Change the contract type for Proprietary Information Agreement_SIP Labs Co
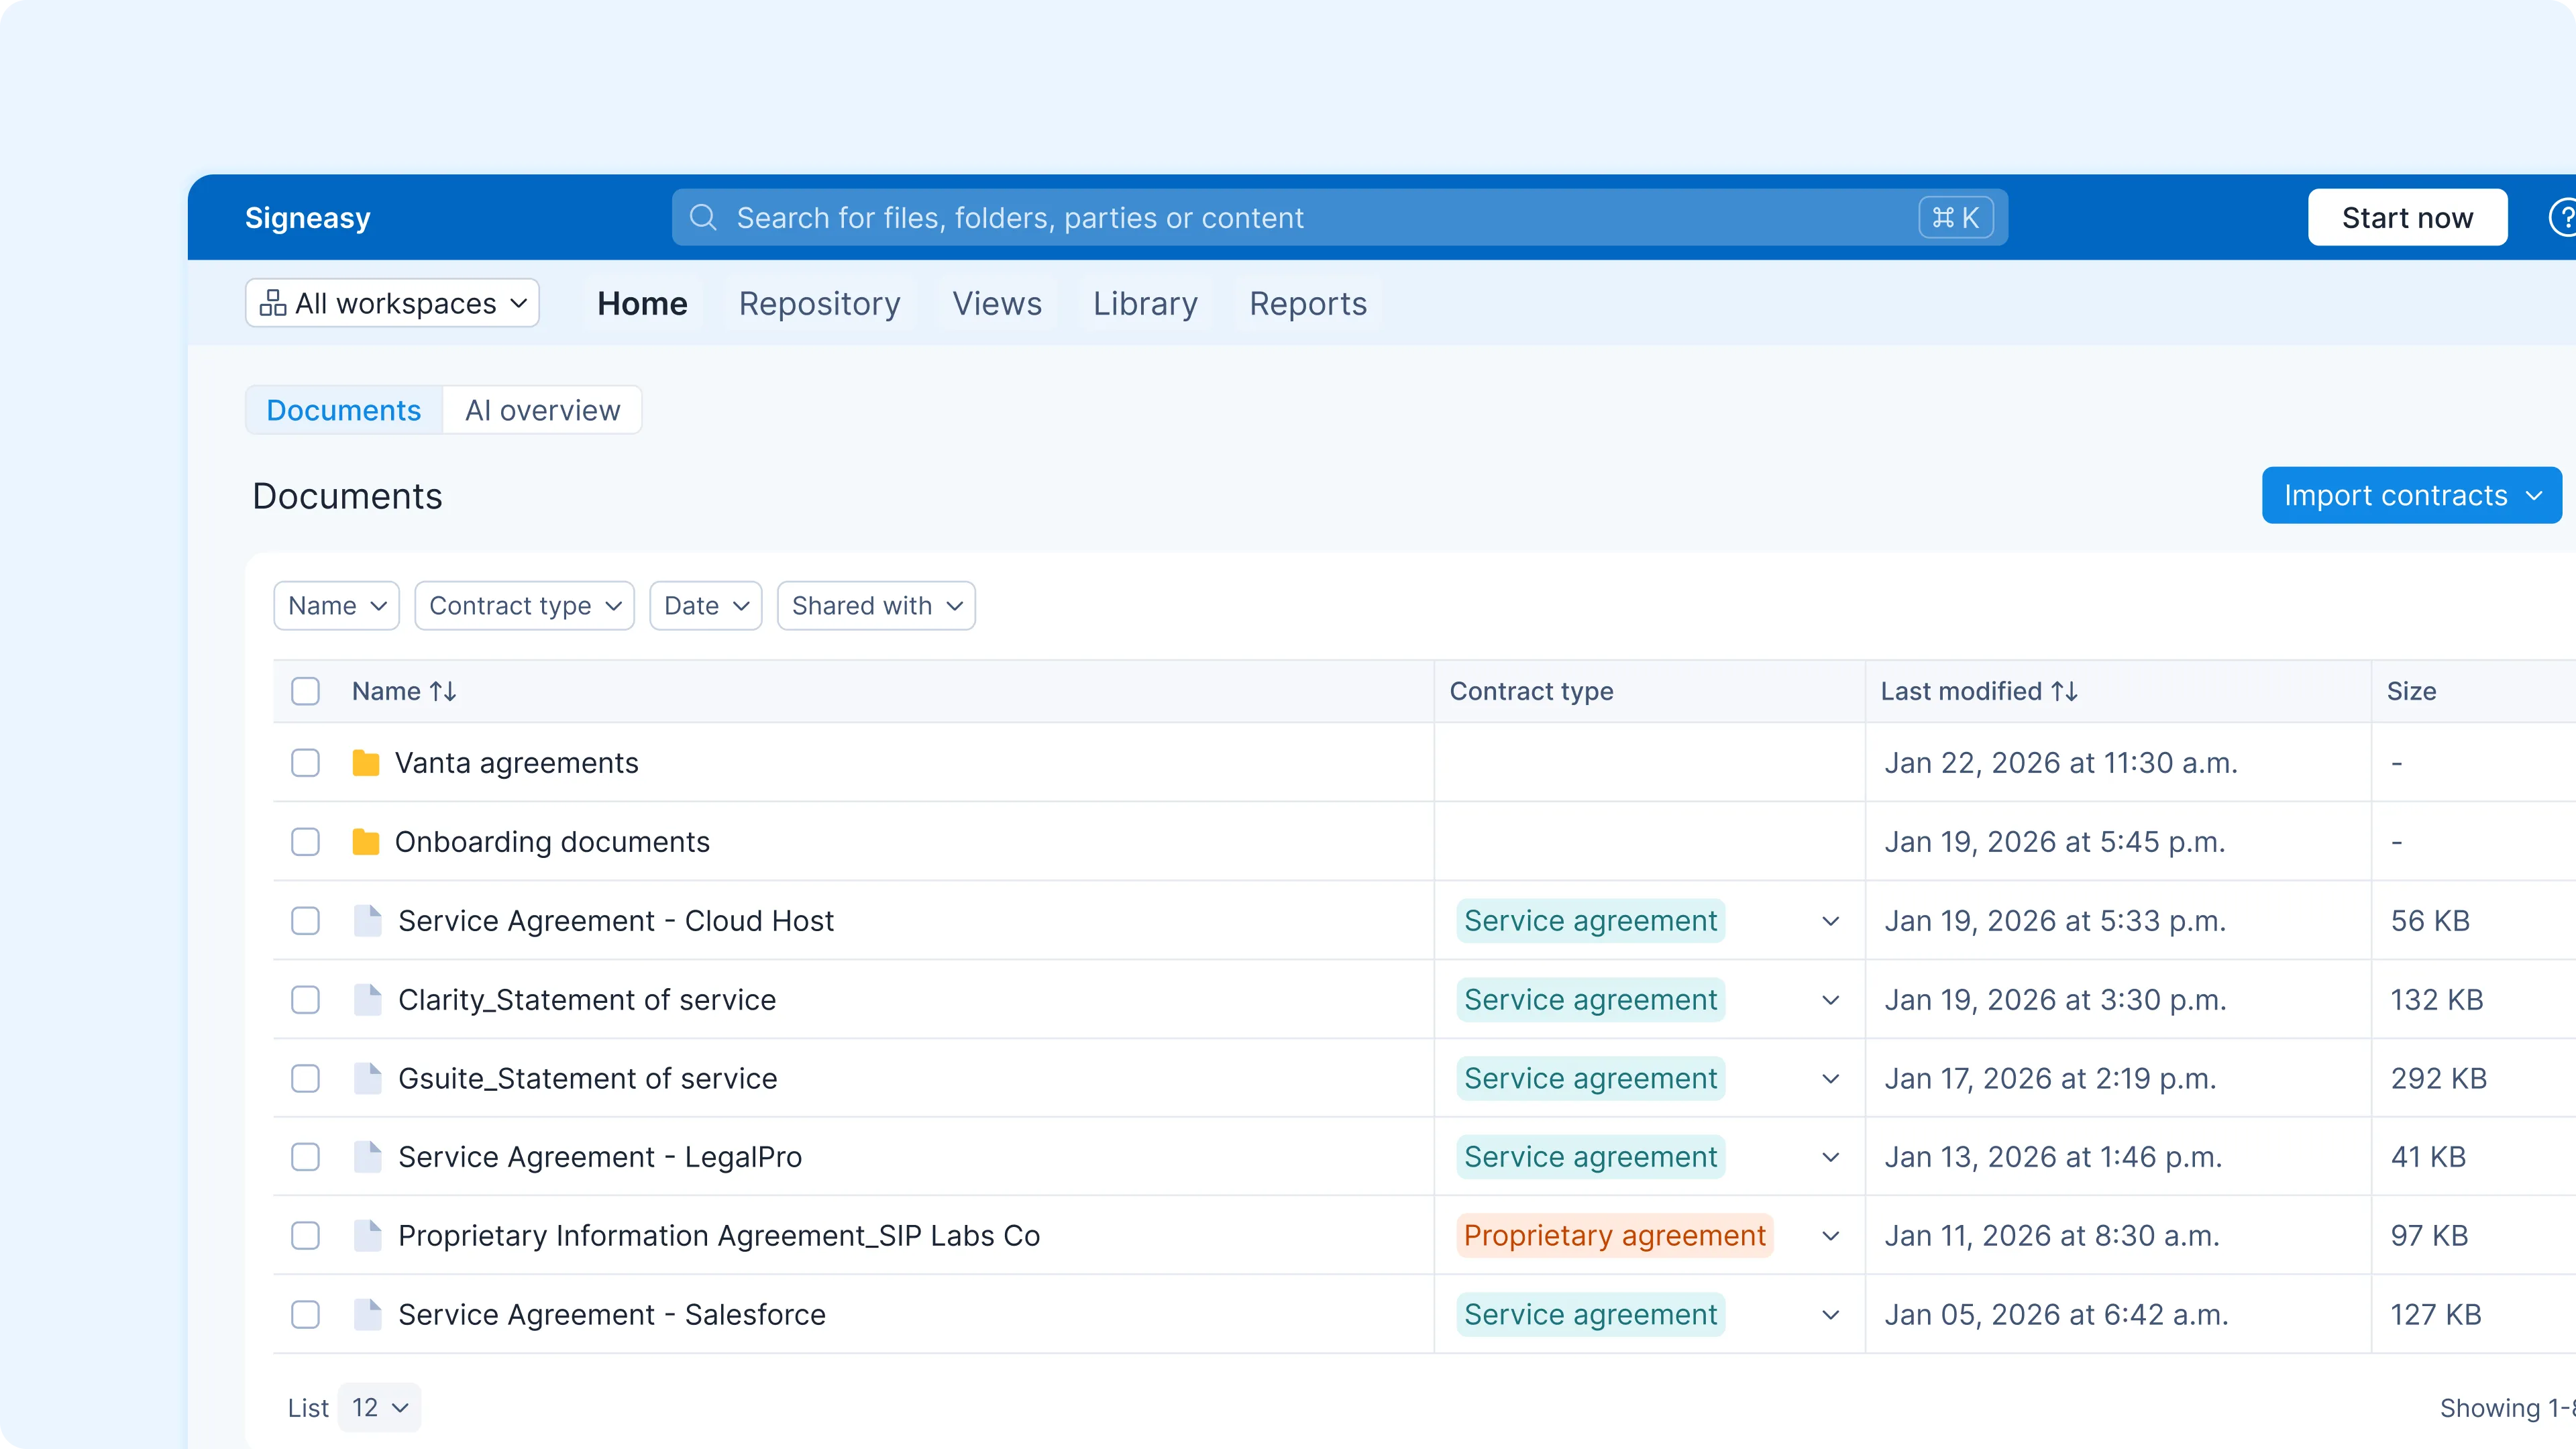This screenshot has width=2576, height=1449. pos(1831,1235)
